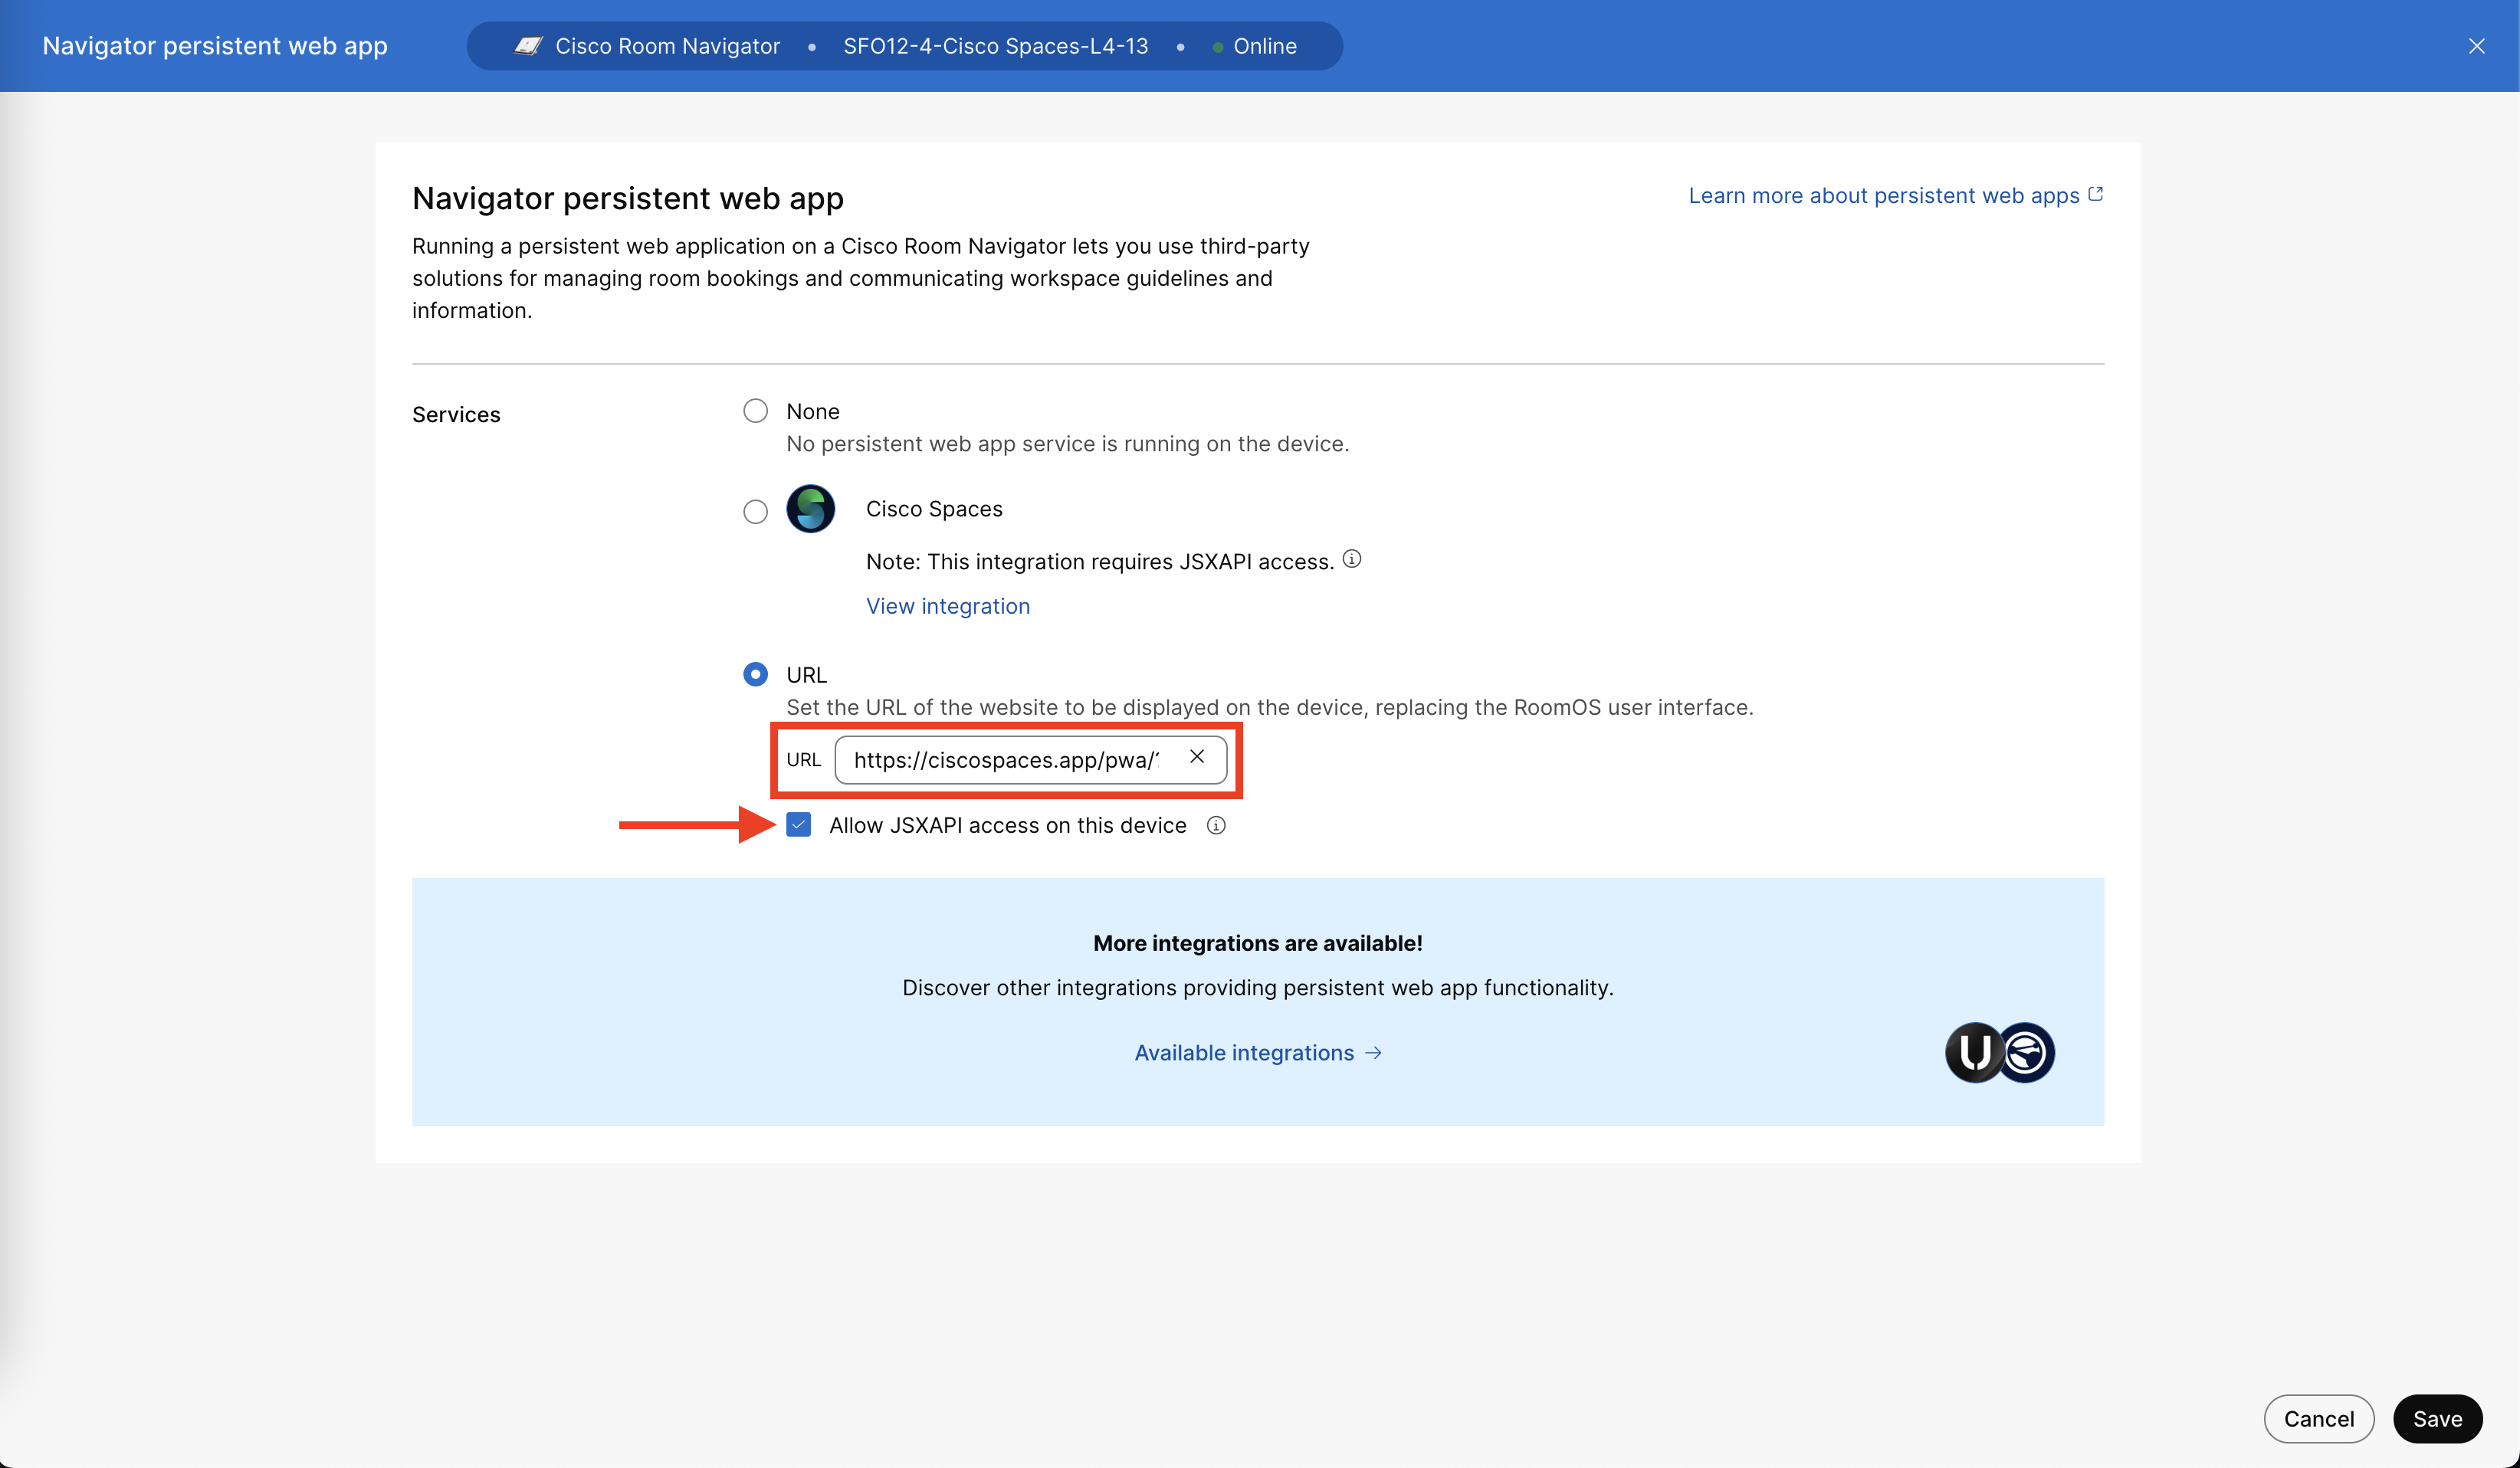Uncheck Allow JSXAPI access on this device
The width and height of the screenshot is (2520, 1468).
(x=798, y=825)
